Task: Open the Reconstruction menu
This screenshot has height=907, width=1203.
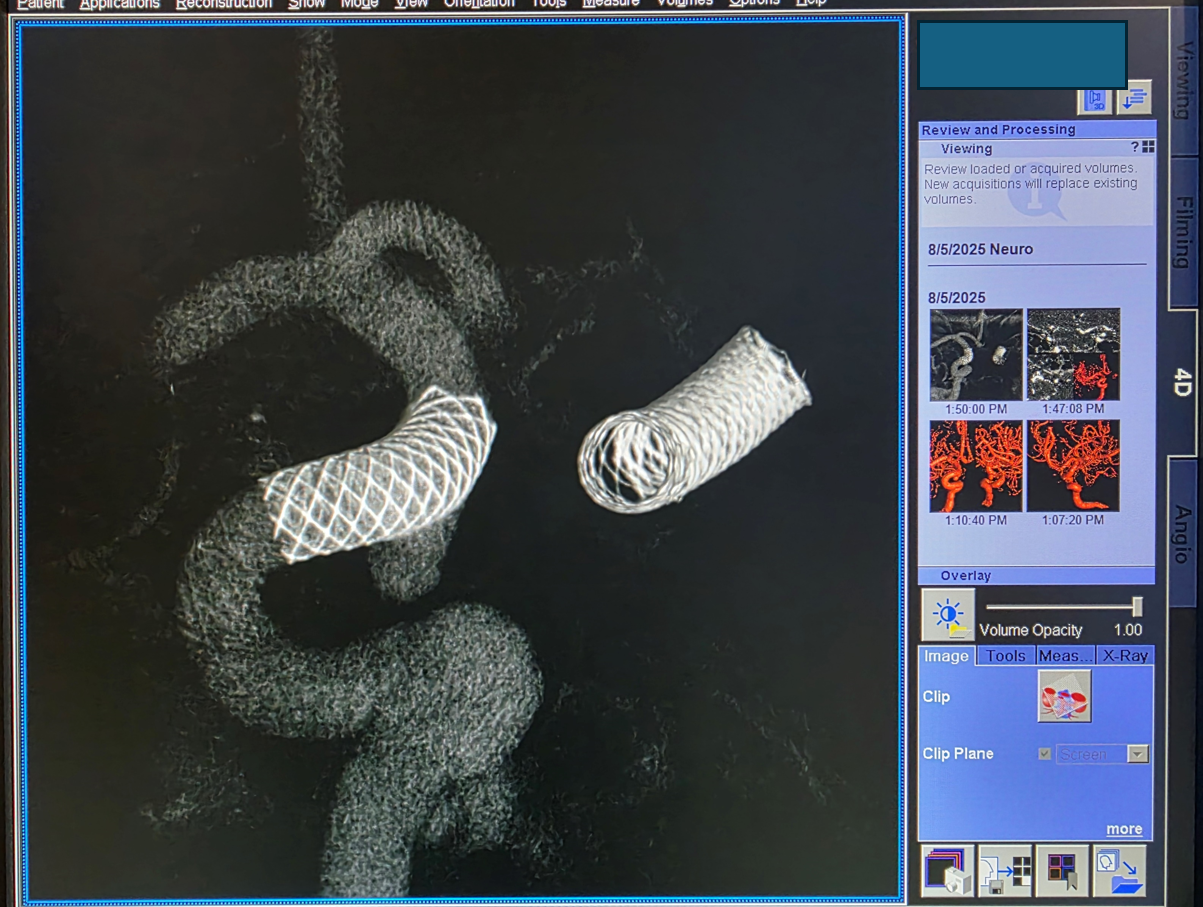Action: point(223,4)
